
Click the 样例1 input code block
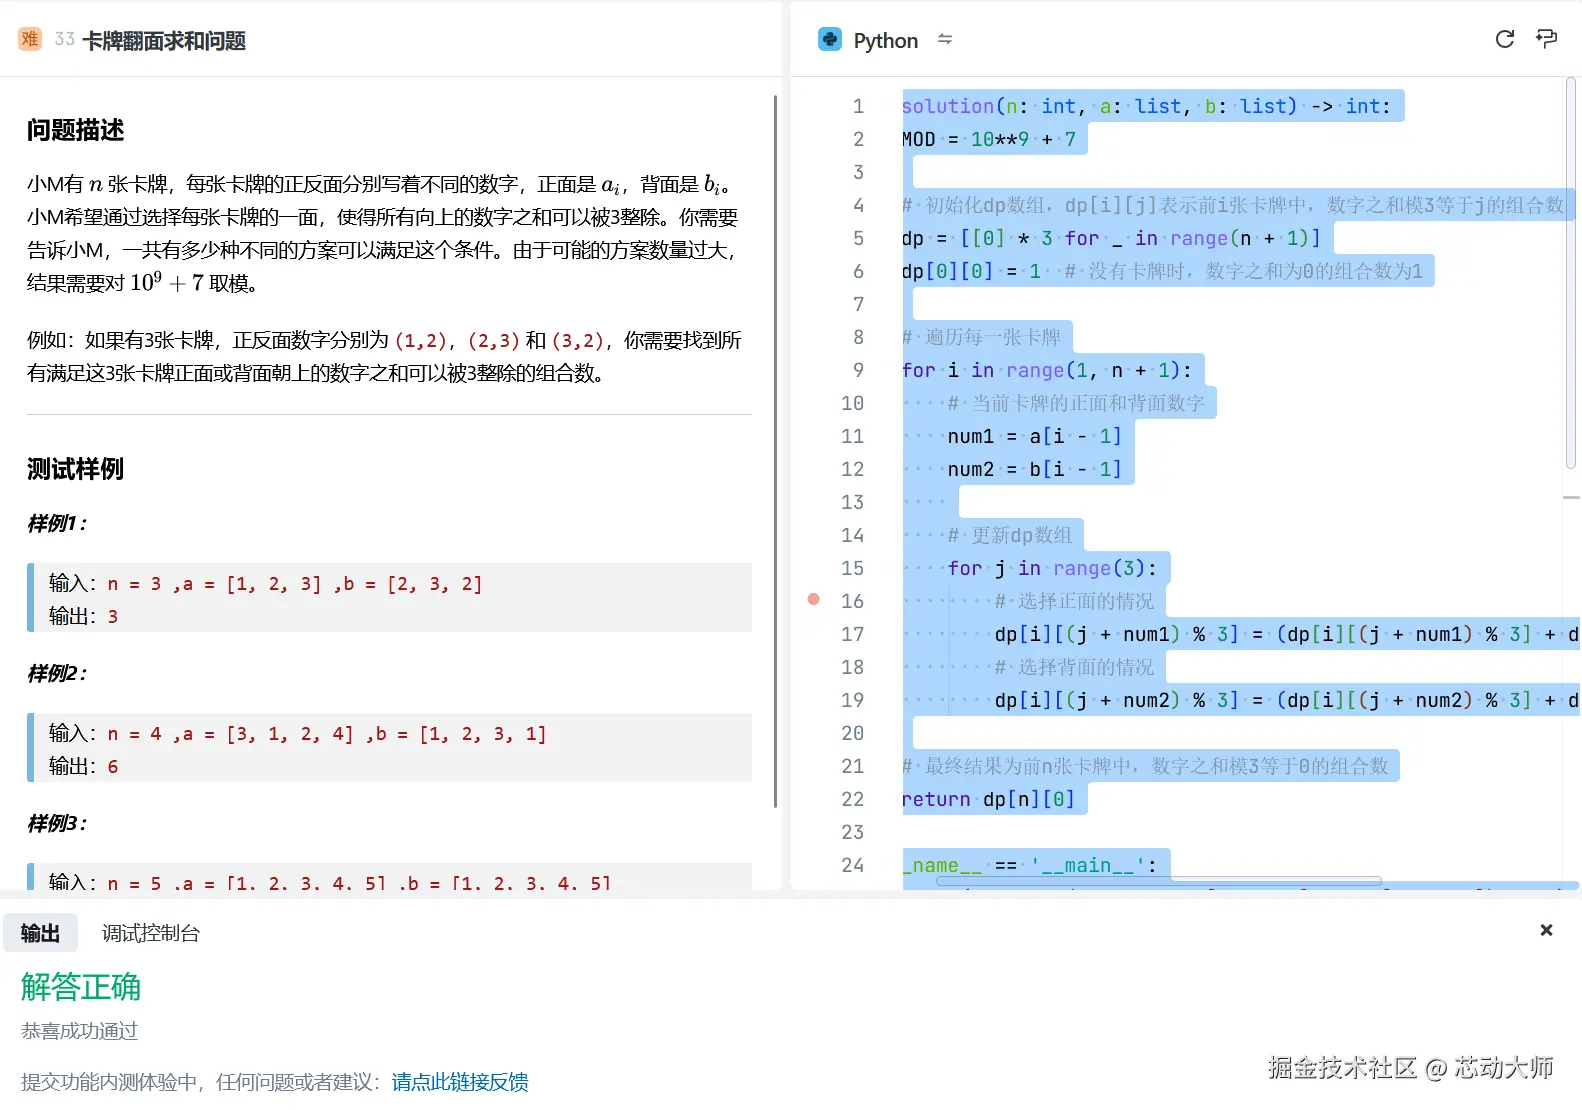(390, 598)
